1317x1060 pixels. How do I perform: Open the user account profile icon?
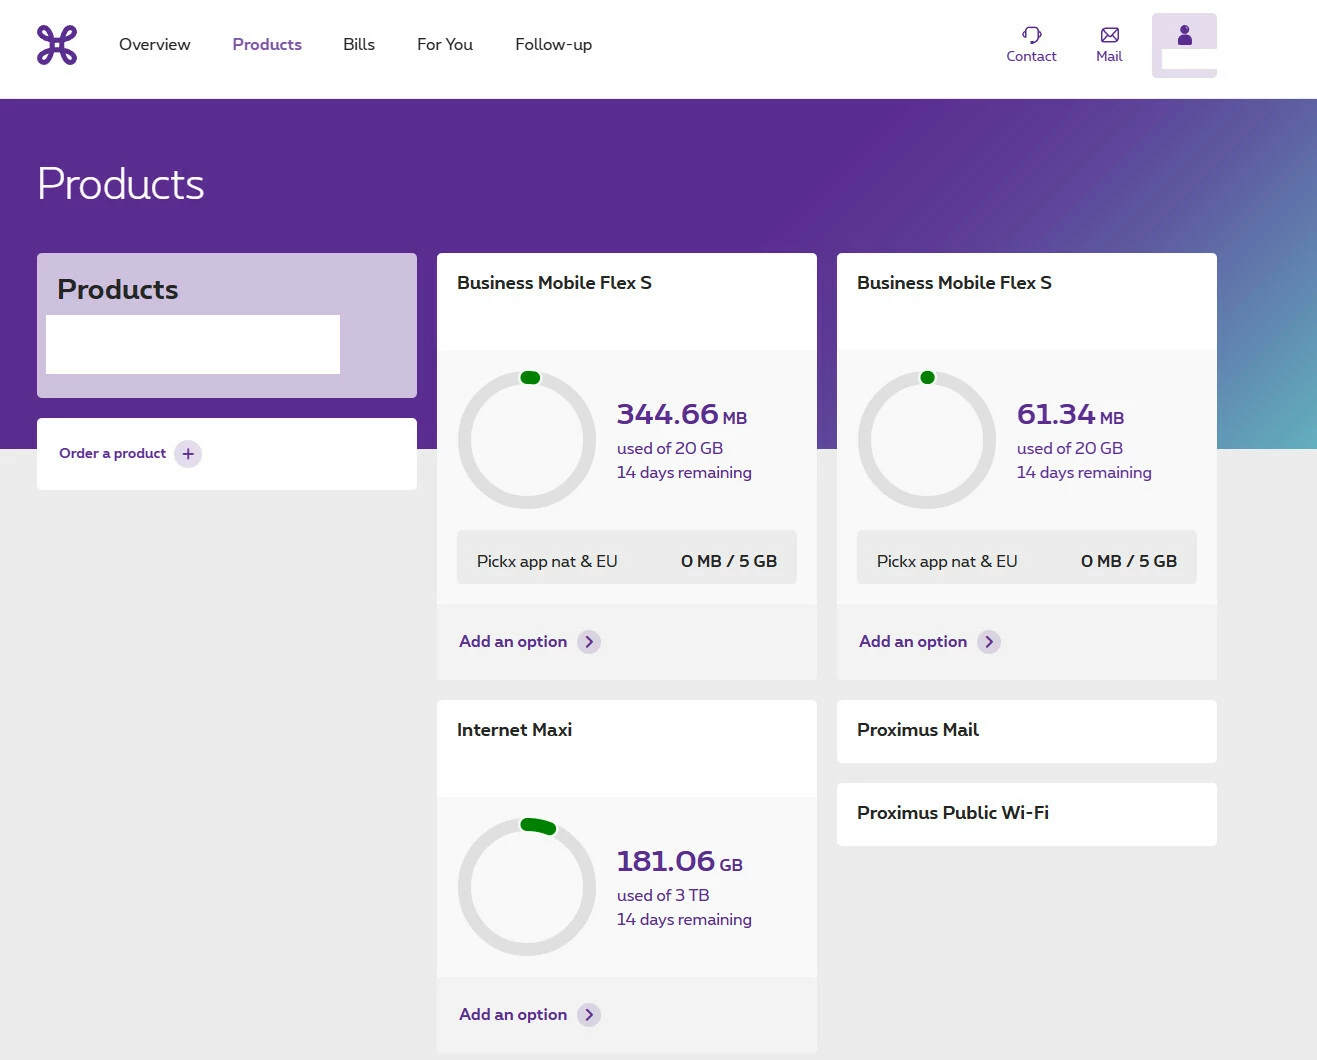(1184, 37)
